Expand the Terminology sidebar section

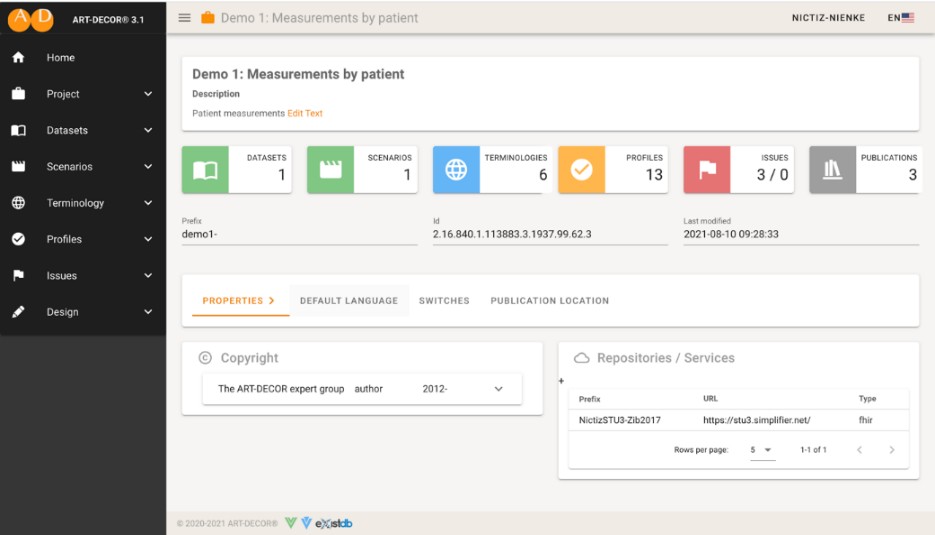[x=148, y=204]
